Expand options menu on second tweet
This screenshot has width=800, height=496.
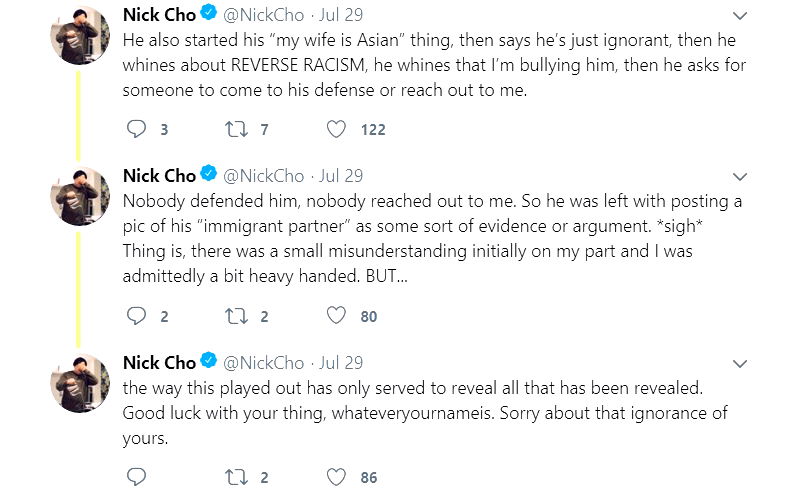coord(740,176)
